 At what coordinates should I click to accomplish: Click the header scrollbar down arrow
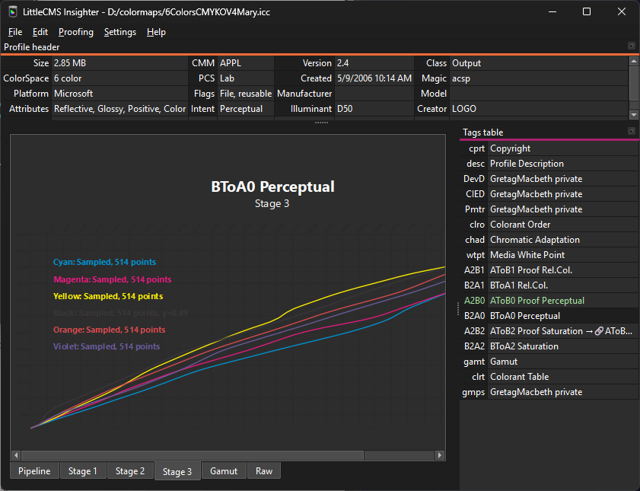634,112
